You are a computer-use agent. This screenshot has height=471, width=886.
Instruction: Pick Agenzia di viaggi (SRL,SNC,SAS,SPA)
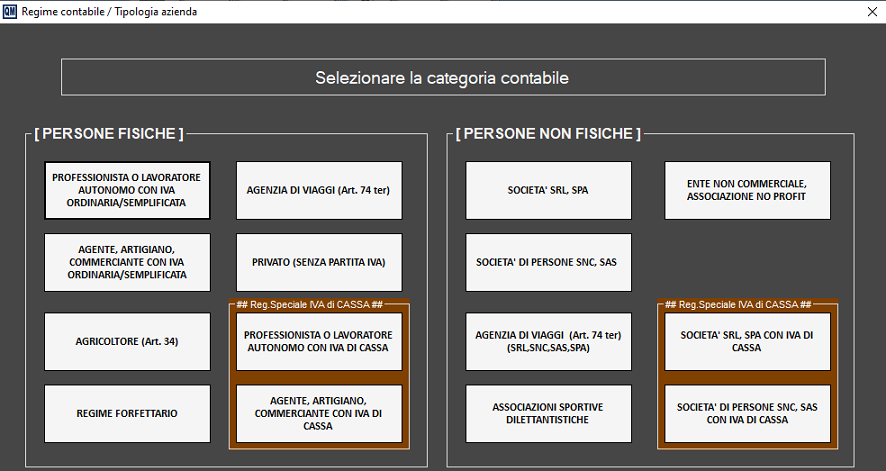[x=548, y=341]
